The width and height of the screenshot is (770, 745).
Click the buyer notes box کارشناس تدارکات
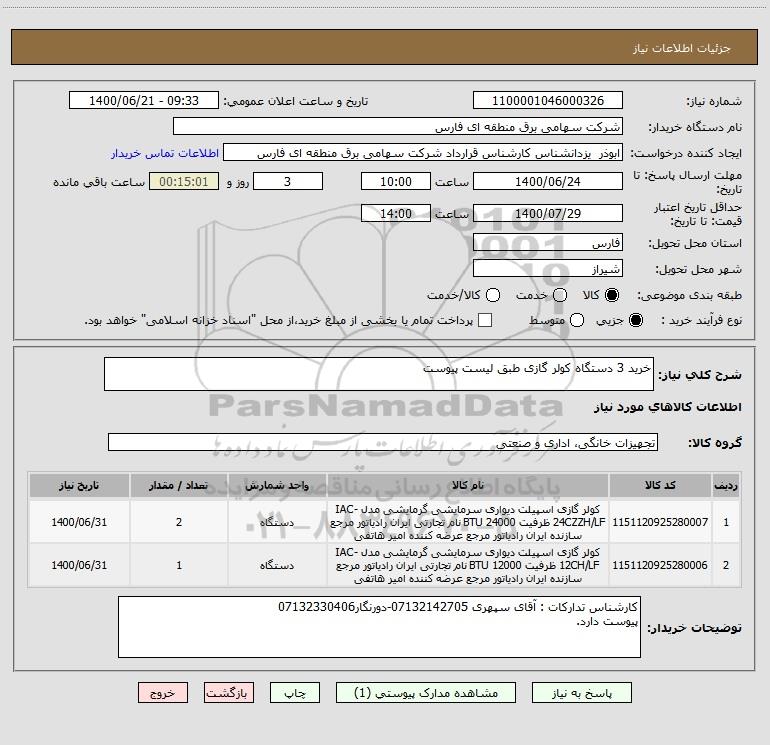379,627
